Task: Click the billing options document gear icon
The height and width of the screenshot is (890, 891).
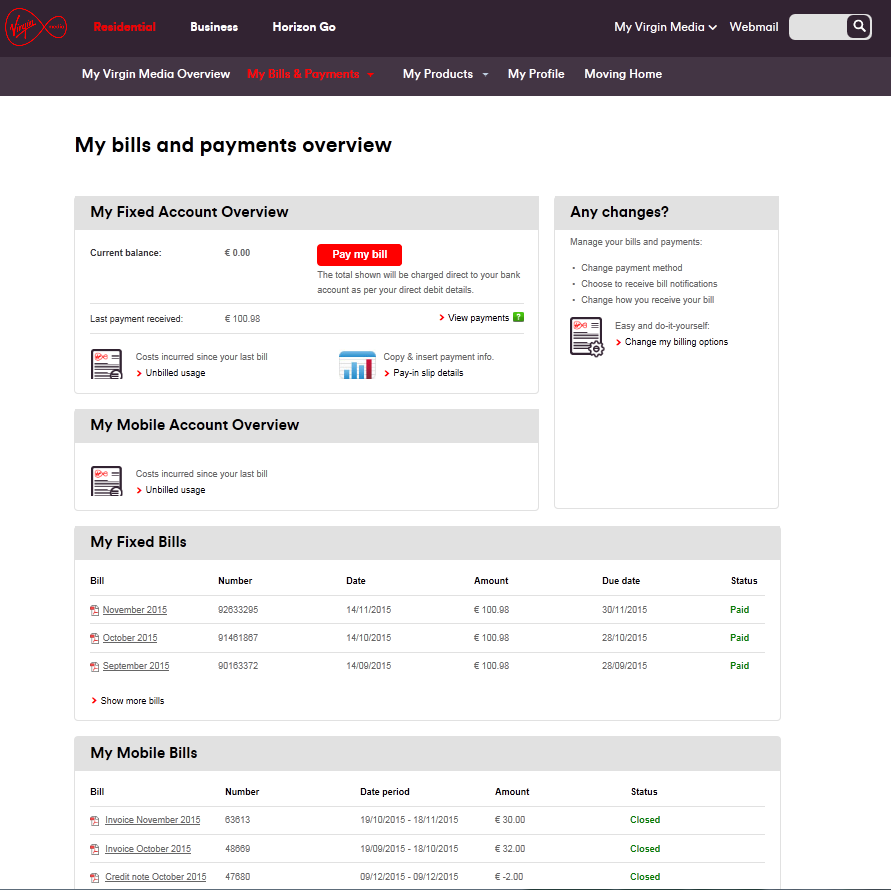Action: (x=586, y=336)
